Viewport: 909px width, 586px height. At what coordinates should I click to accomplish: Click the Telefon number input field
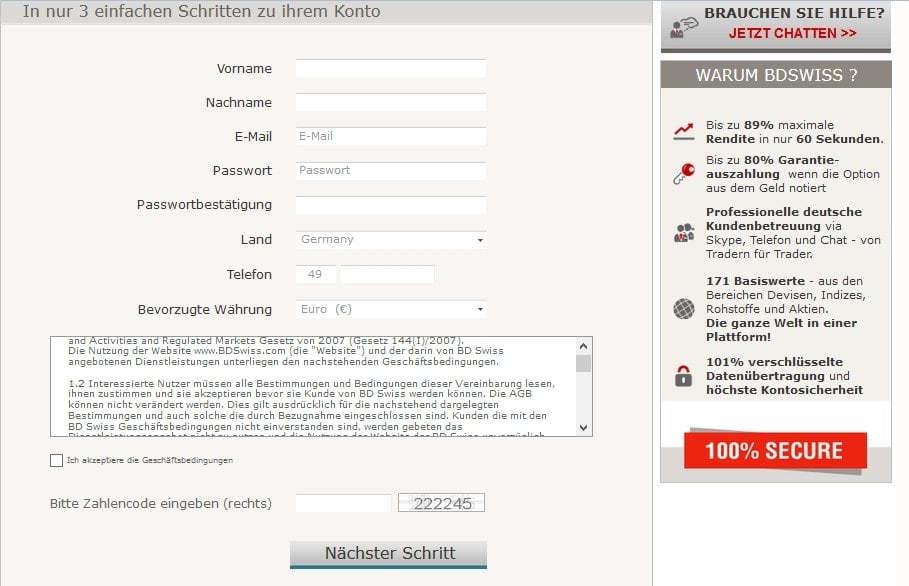point(387,274)
